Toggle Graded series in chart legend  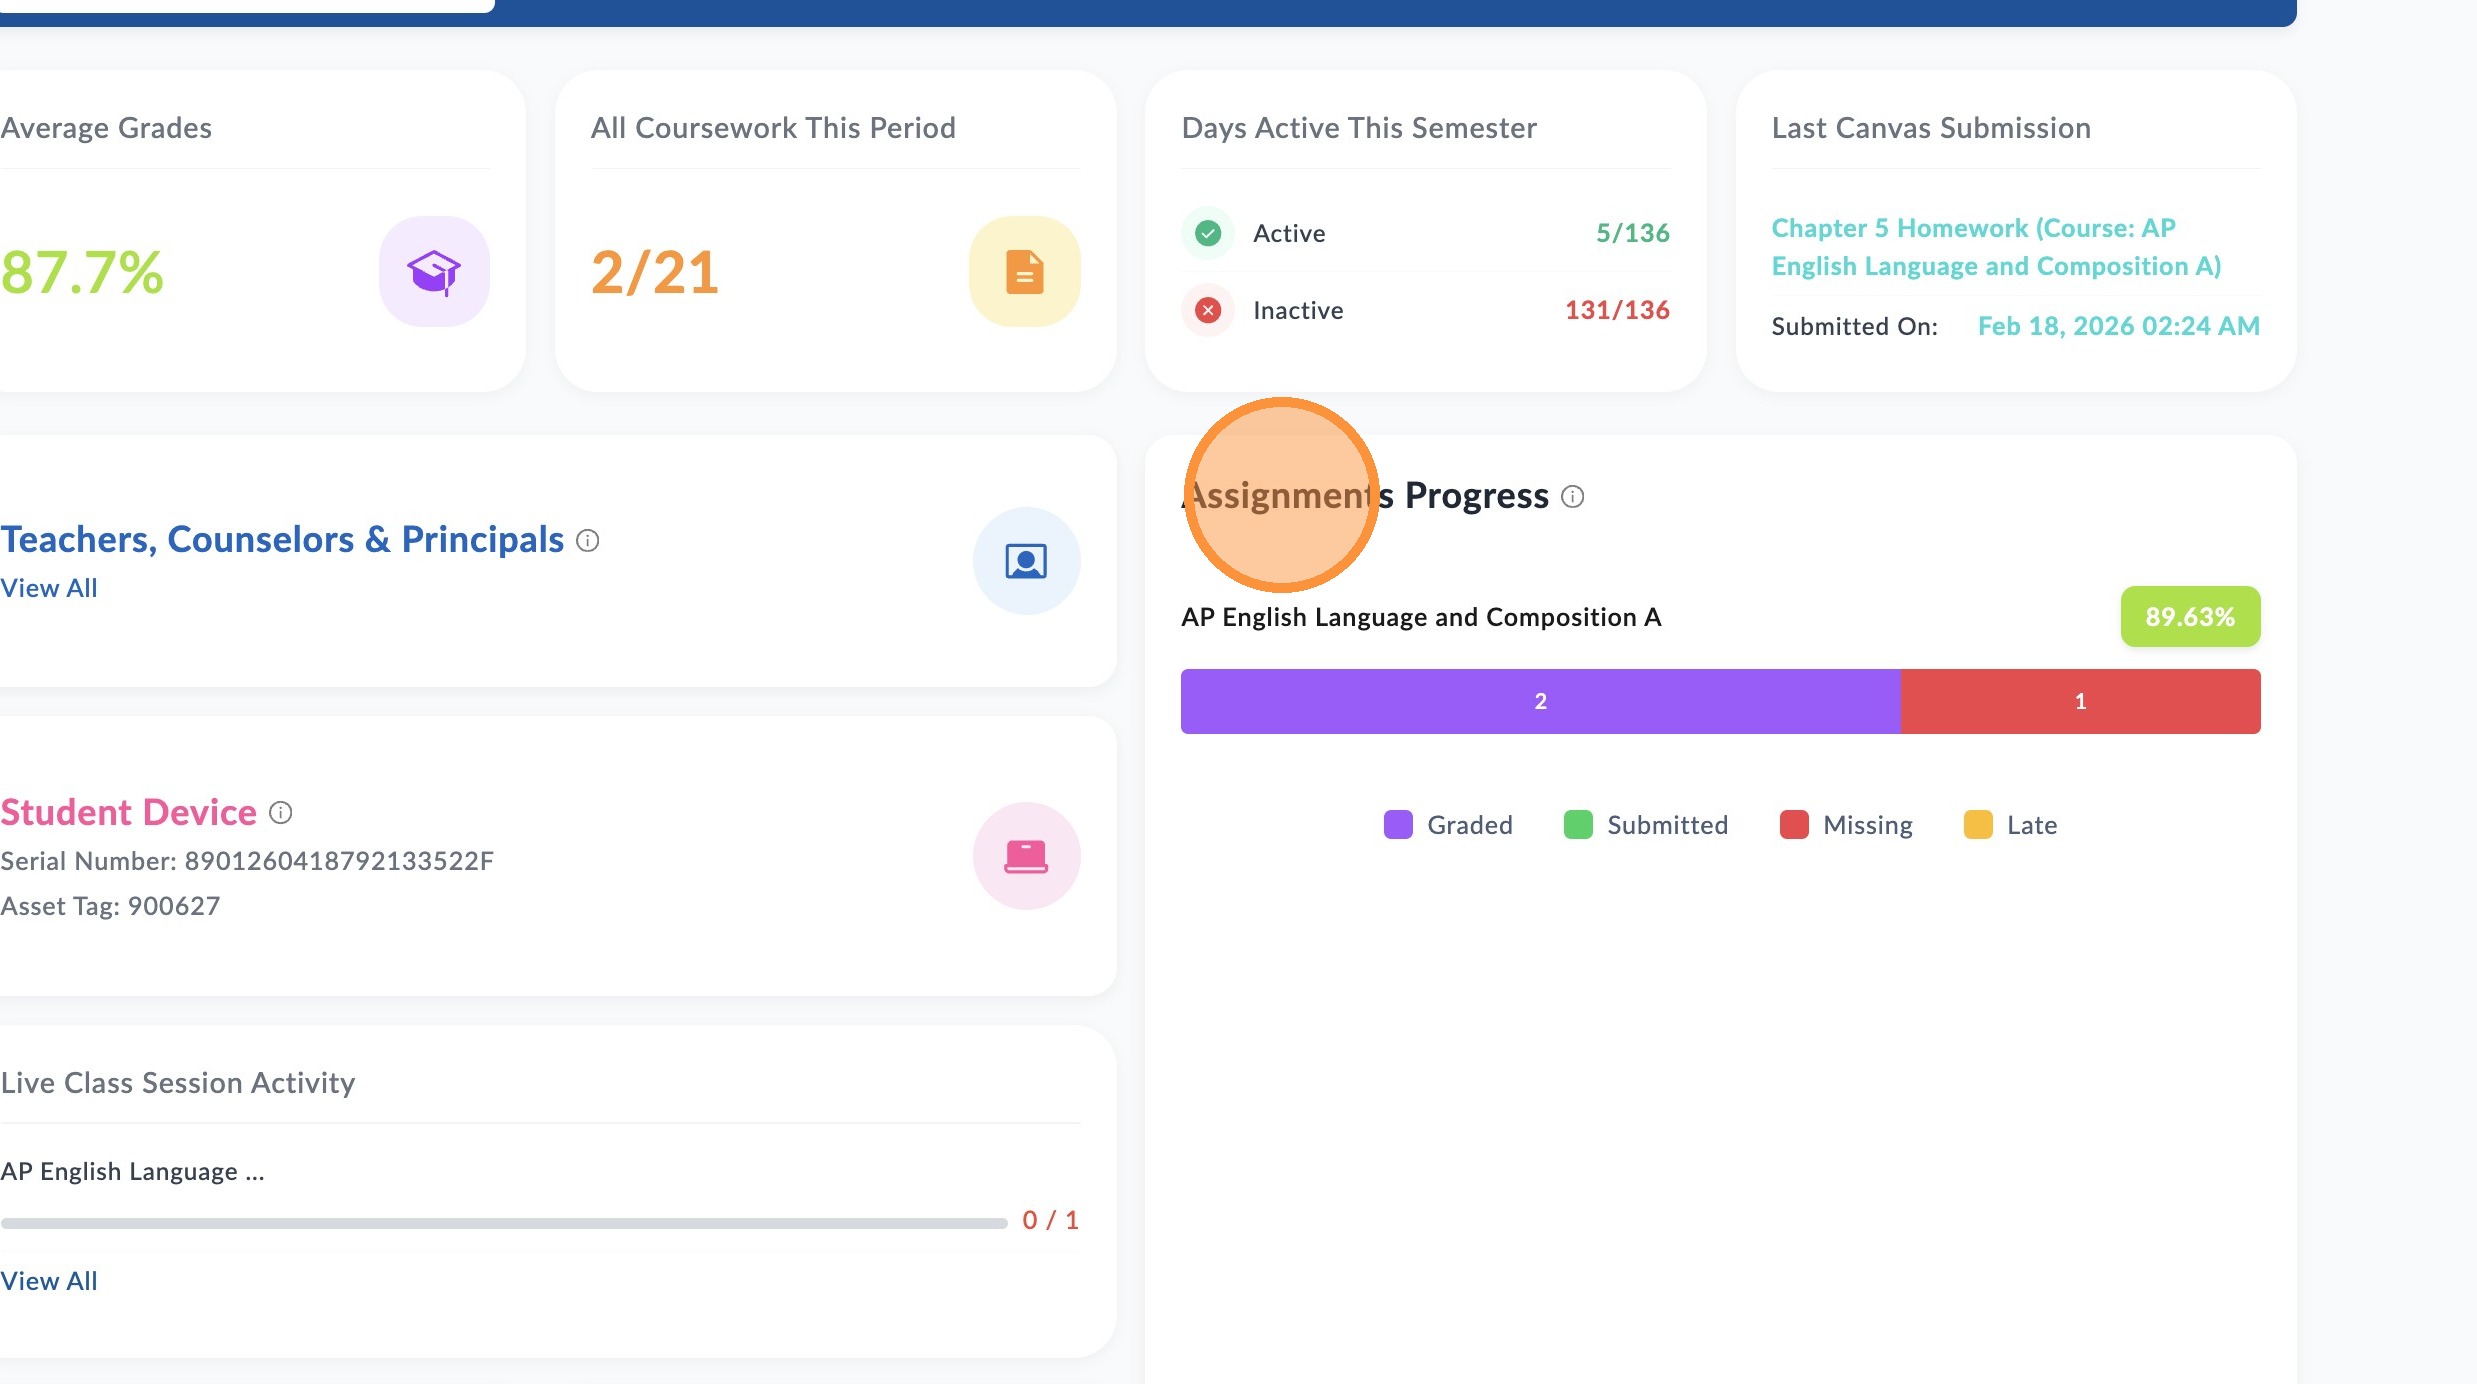[x=1448, y=825]
